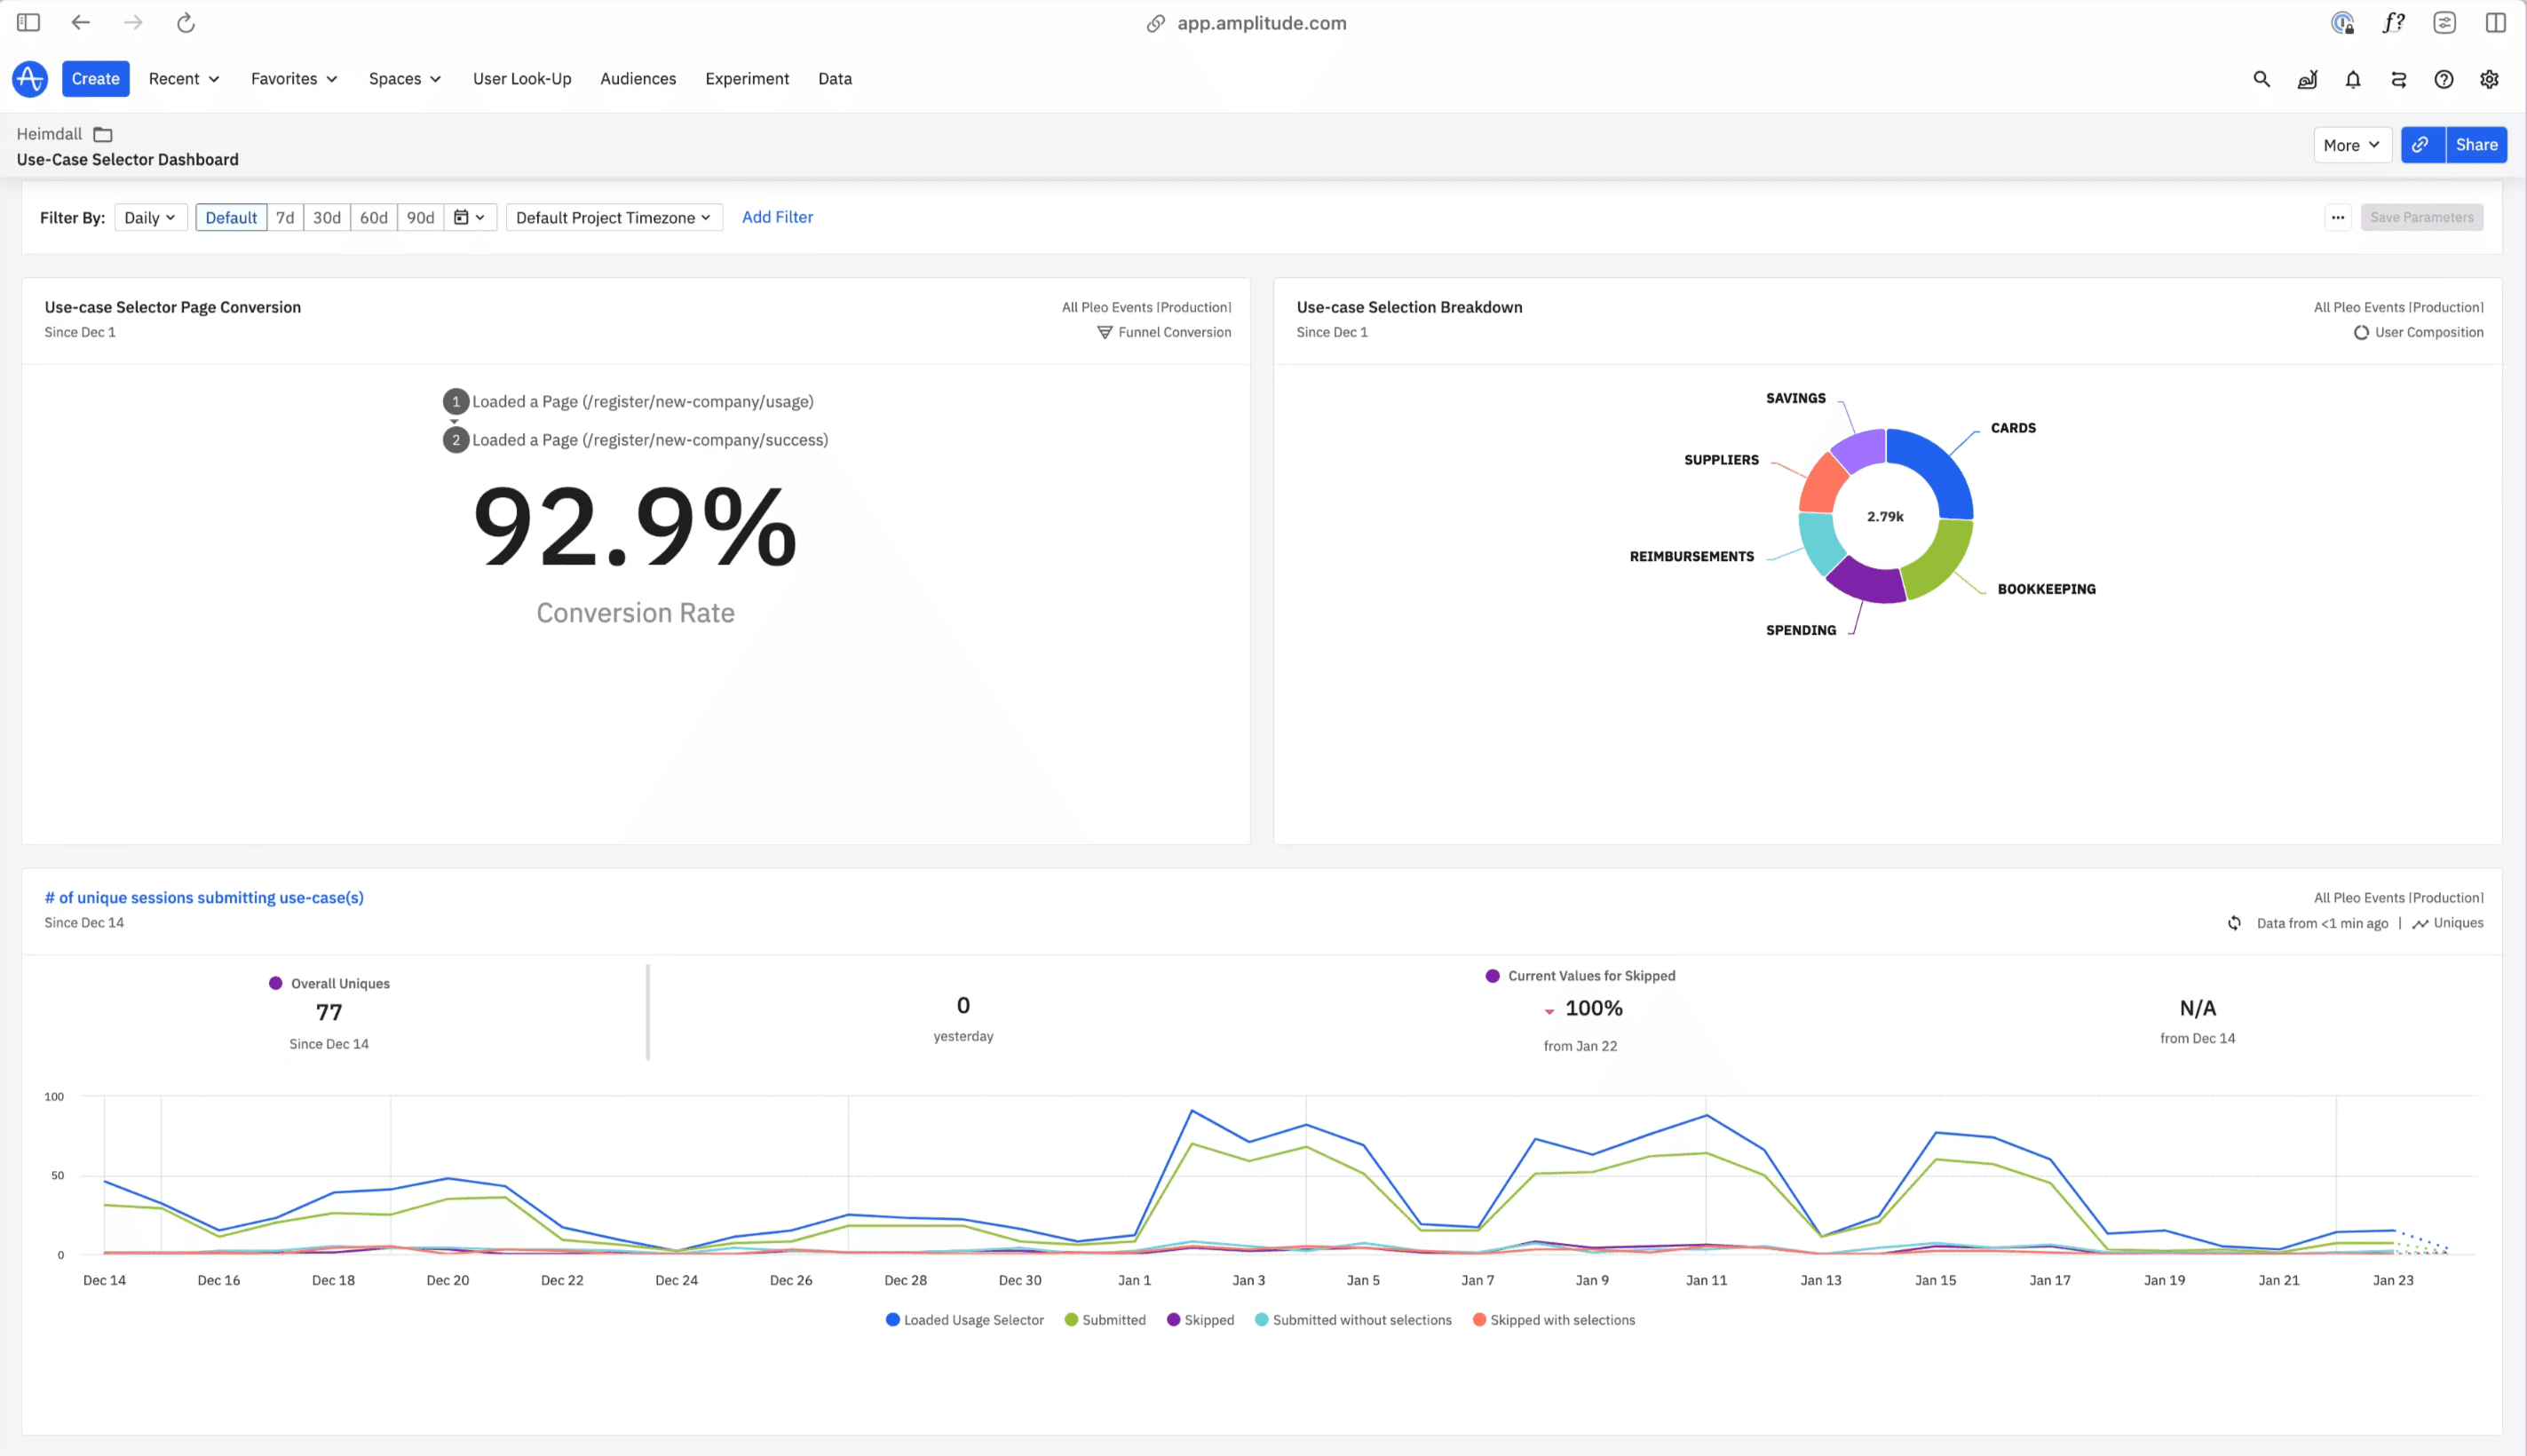Click the teal REIMBURSEMENTS donut segment
This screenshot has height=1456, width=2527.
(x=1820, y=543)
